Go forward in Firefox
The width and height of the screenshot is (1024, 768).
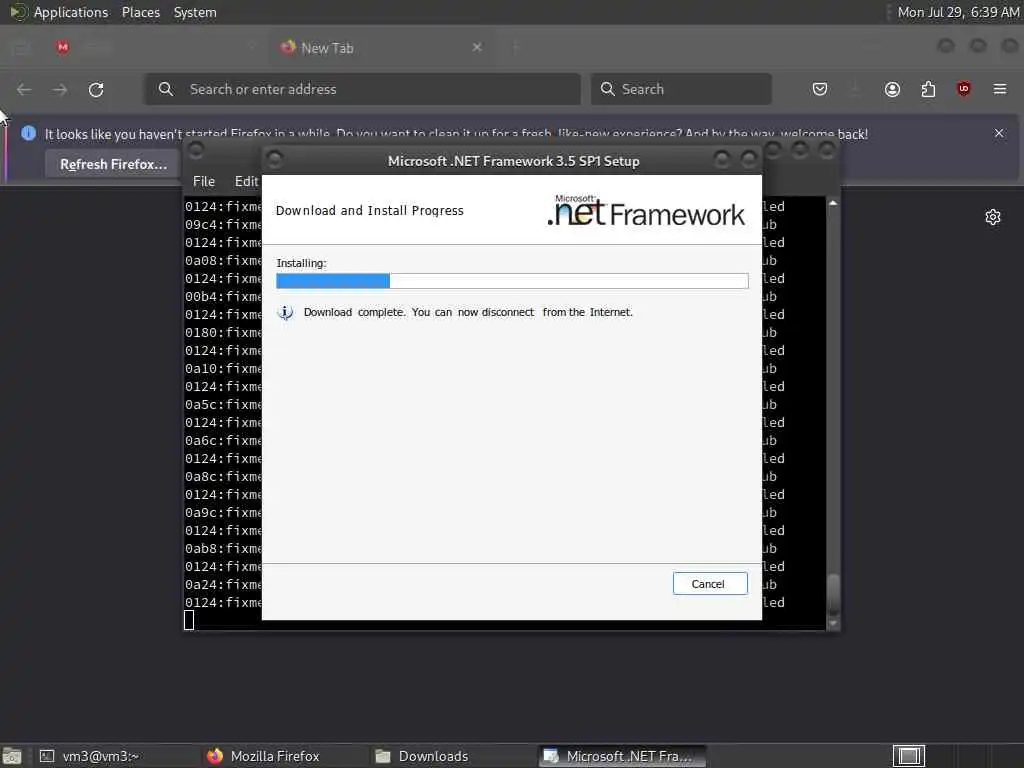pos(60,89)
